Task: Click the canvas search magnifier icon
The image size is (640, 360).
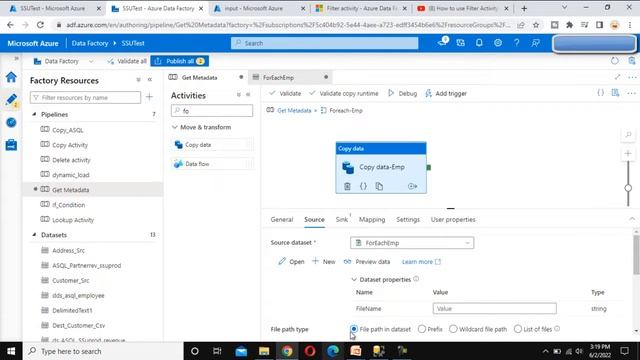Action: click(x=628, y=135)
